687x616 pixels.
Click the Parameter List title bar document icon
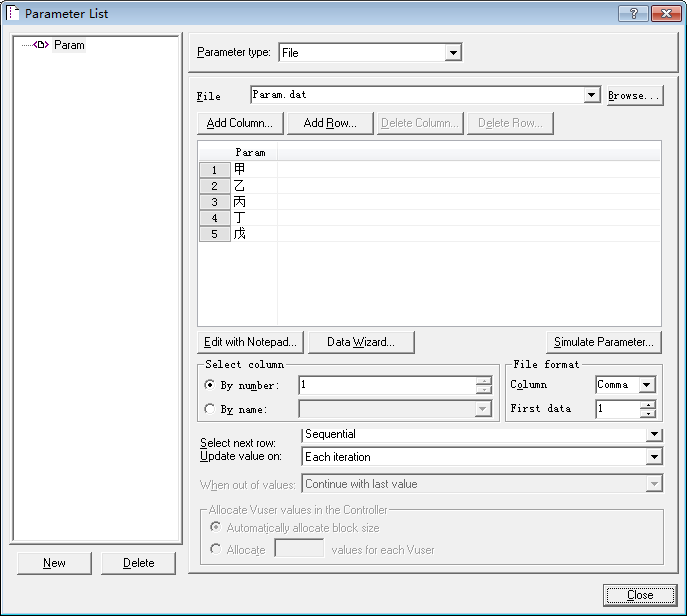12,13
